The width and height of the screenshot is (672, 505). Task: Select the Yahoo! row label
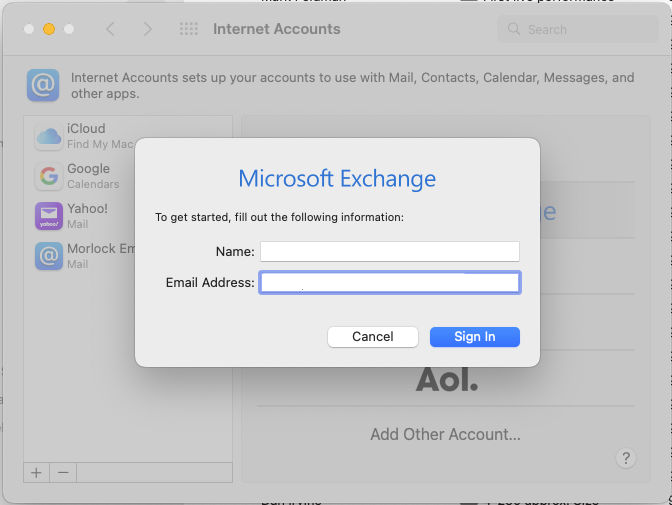click(x=87, y=208)
